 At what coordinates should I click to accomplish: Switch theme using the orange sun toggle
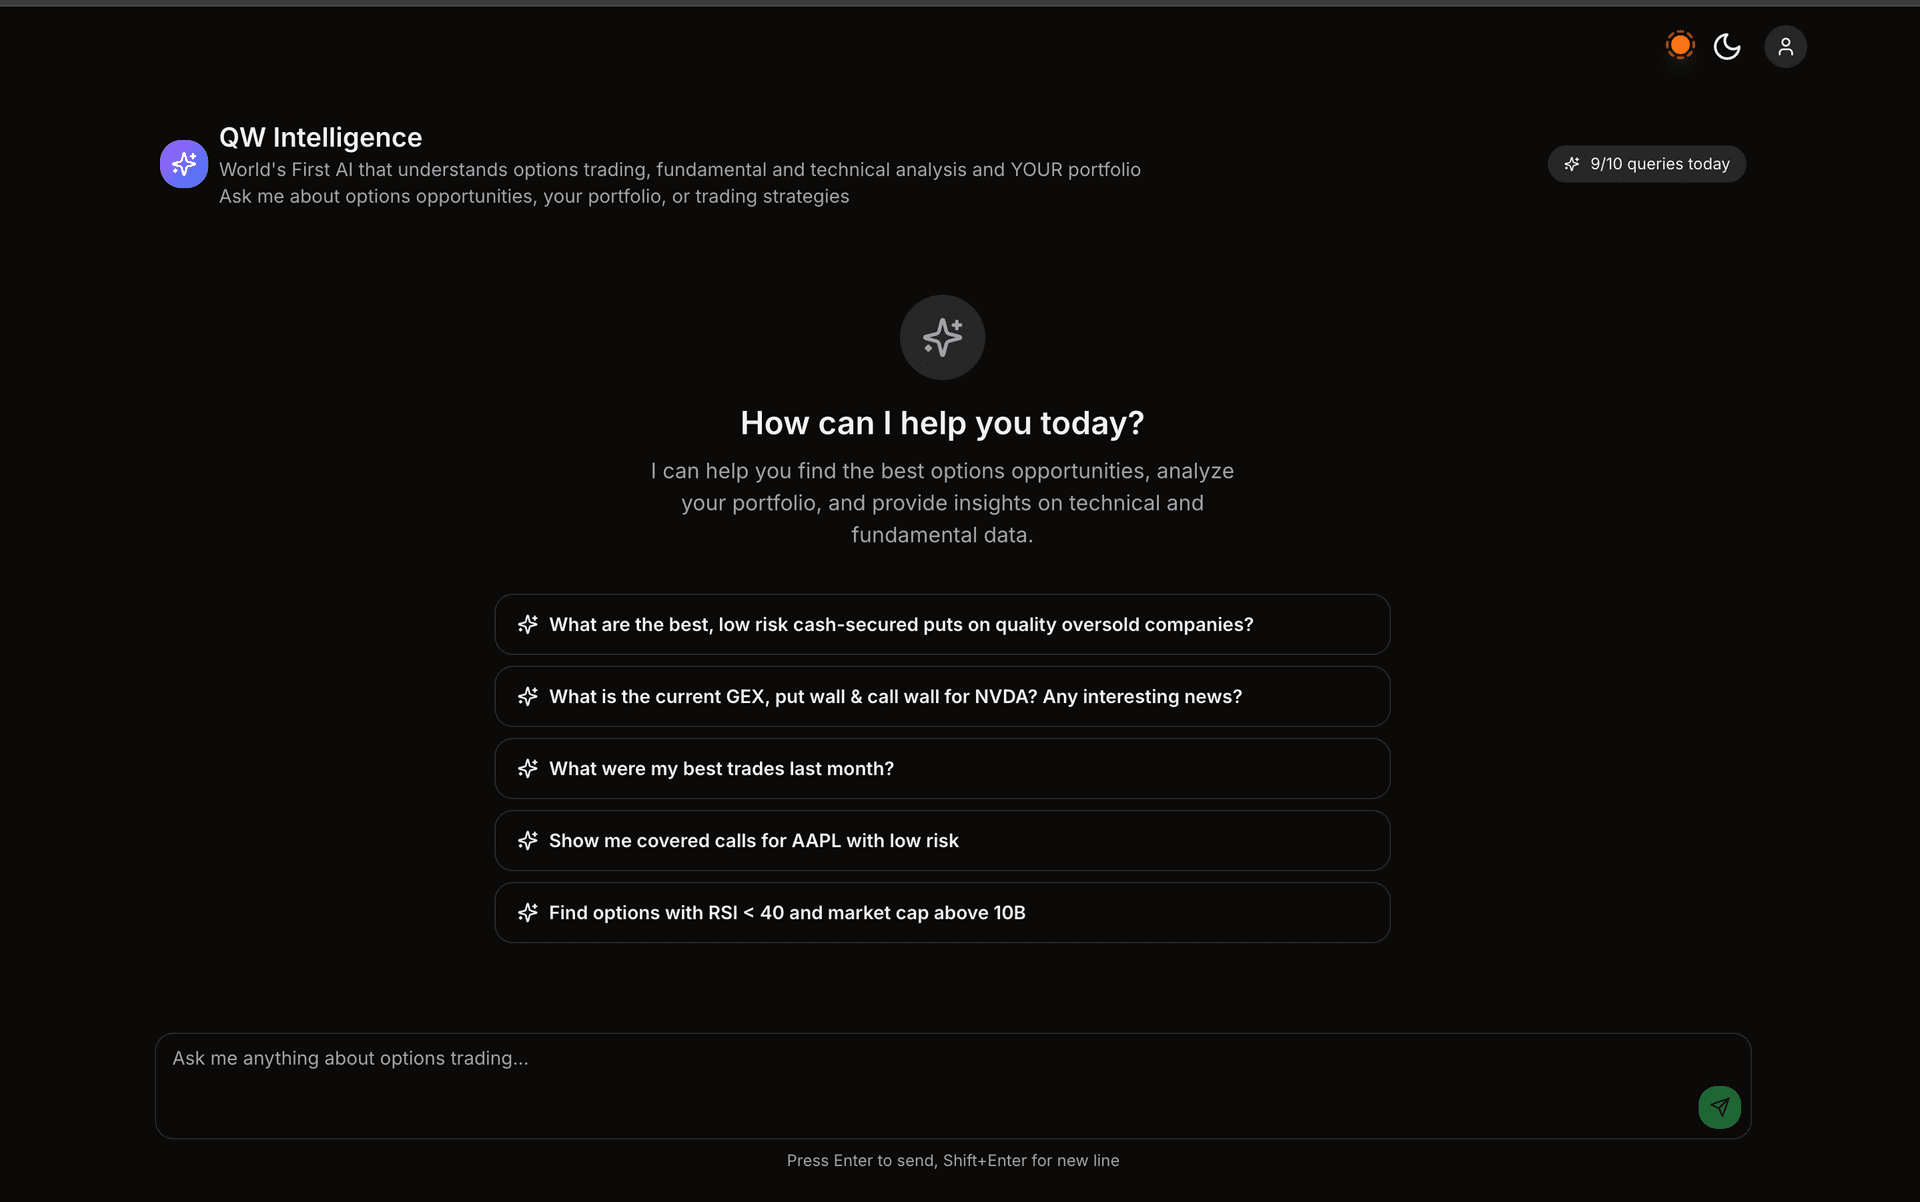(1680, 46)
